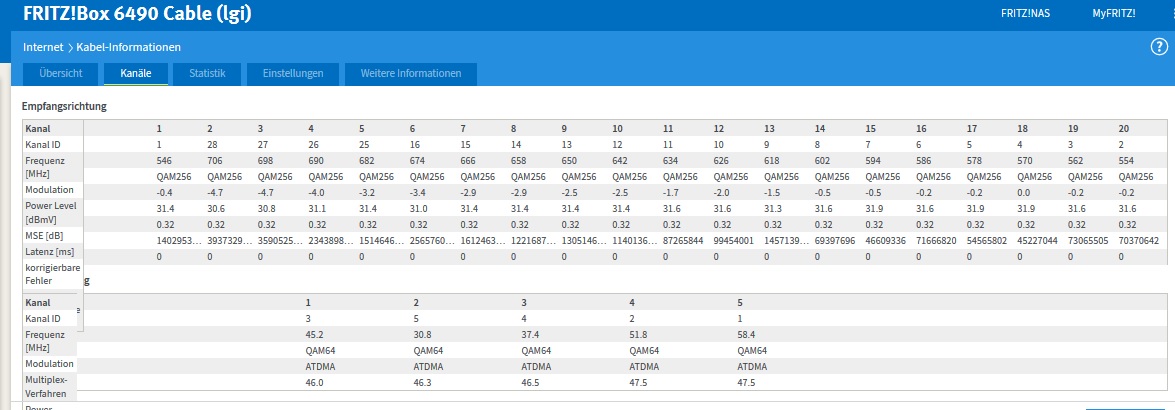
Task: Click Multiplex-Verfahren row label
Action: tap(46, 386)
